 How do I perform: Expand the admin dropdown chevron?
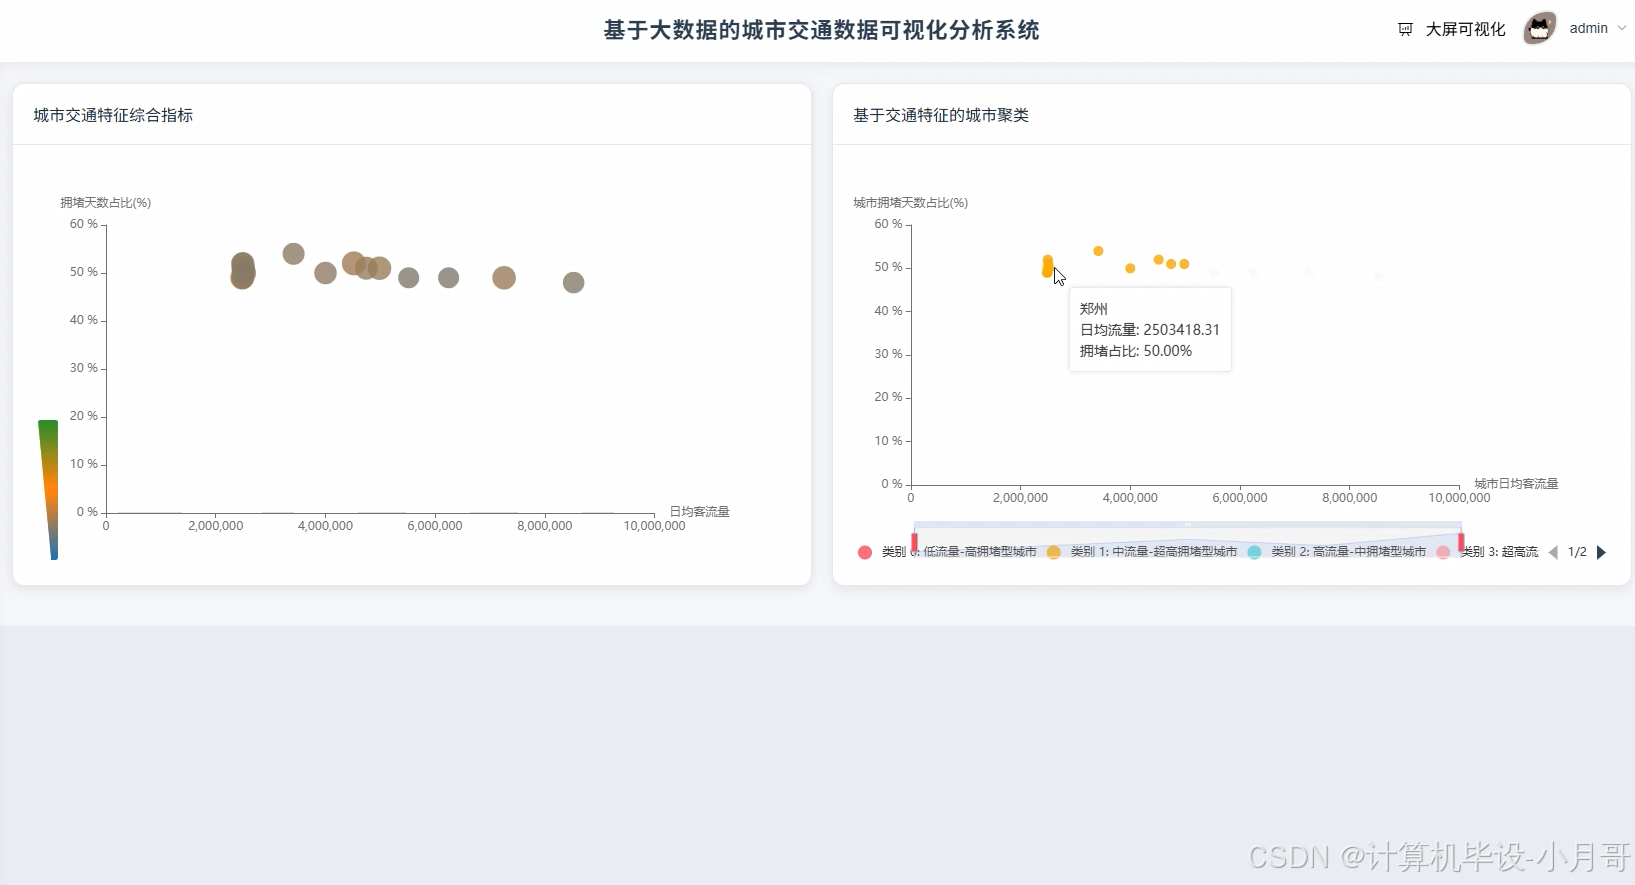pyautogui.click(x=1622, y=28)
